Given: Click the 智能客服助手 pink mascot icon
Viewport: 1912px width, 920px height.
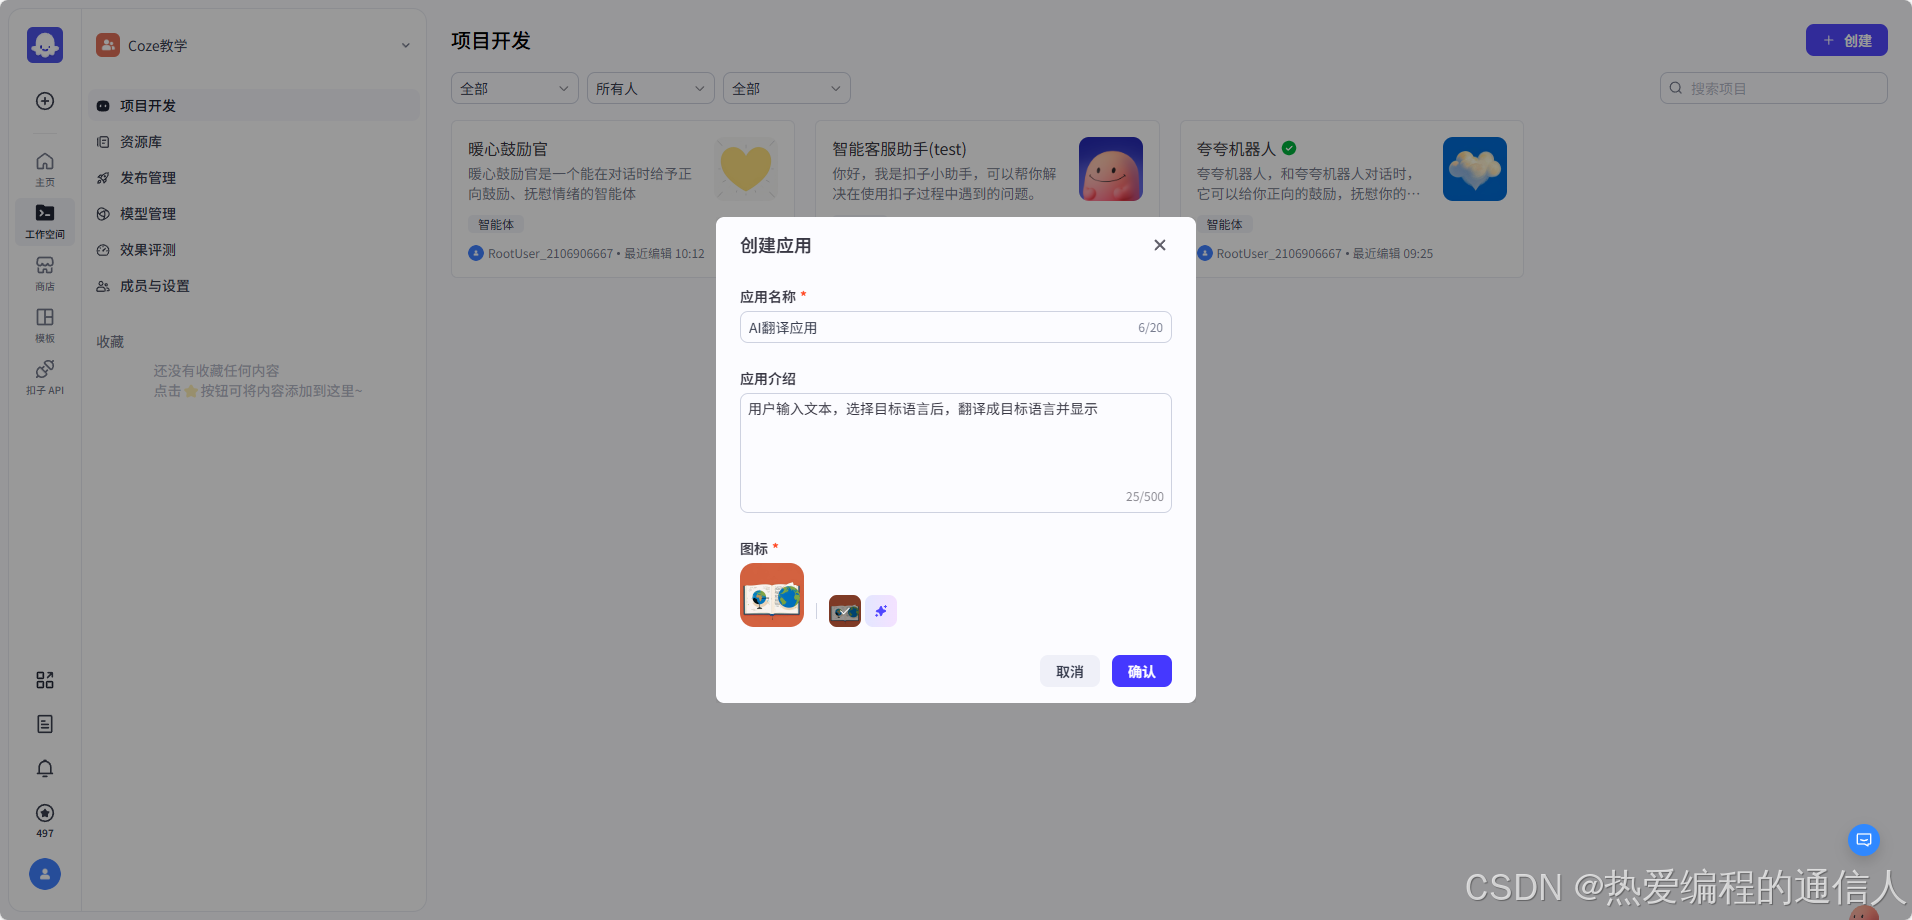Looking at the screenshot, I should coord(1111,169).
